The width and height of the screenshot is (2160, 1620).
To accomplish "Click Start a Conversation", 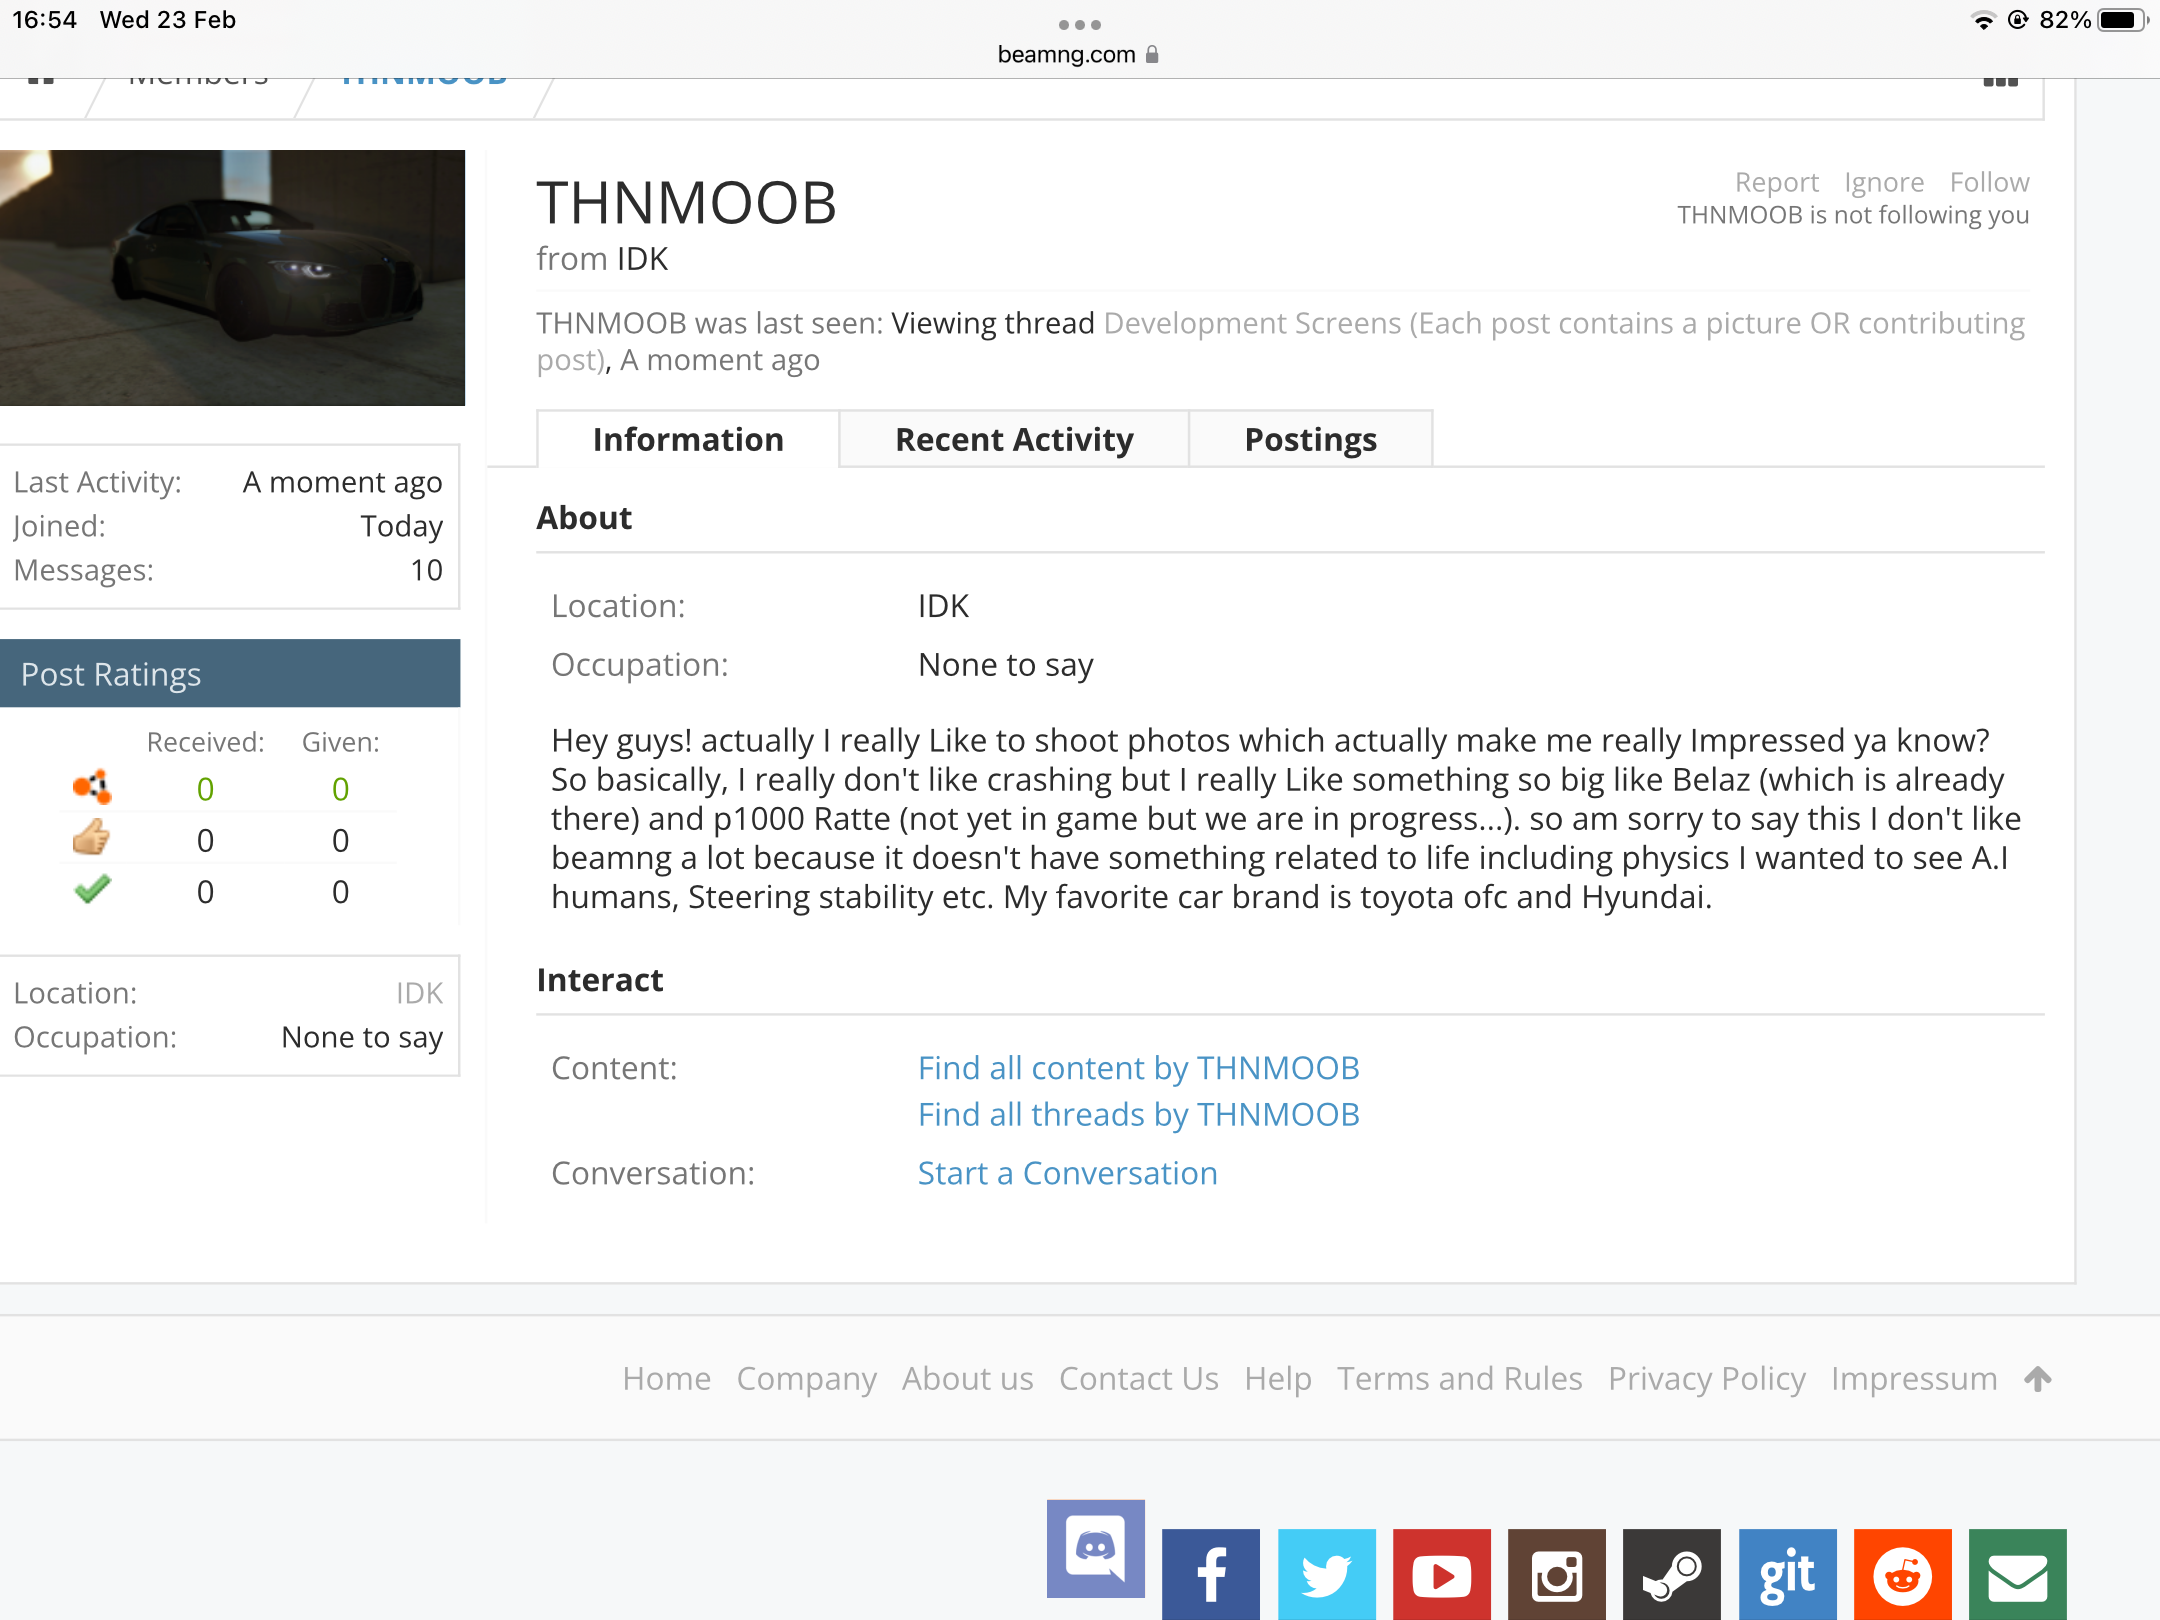I will pos(1067,1173).
